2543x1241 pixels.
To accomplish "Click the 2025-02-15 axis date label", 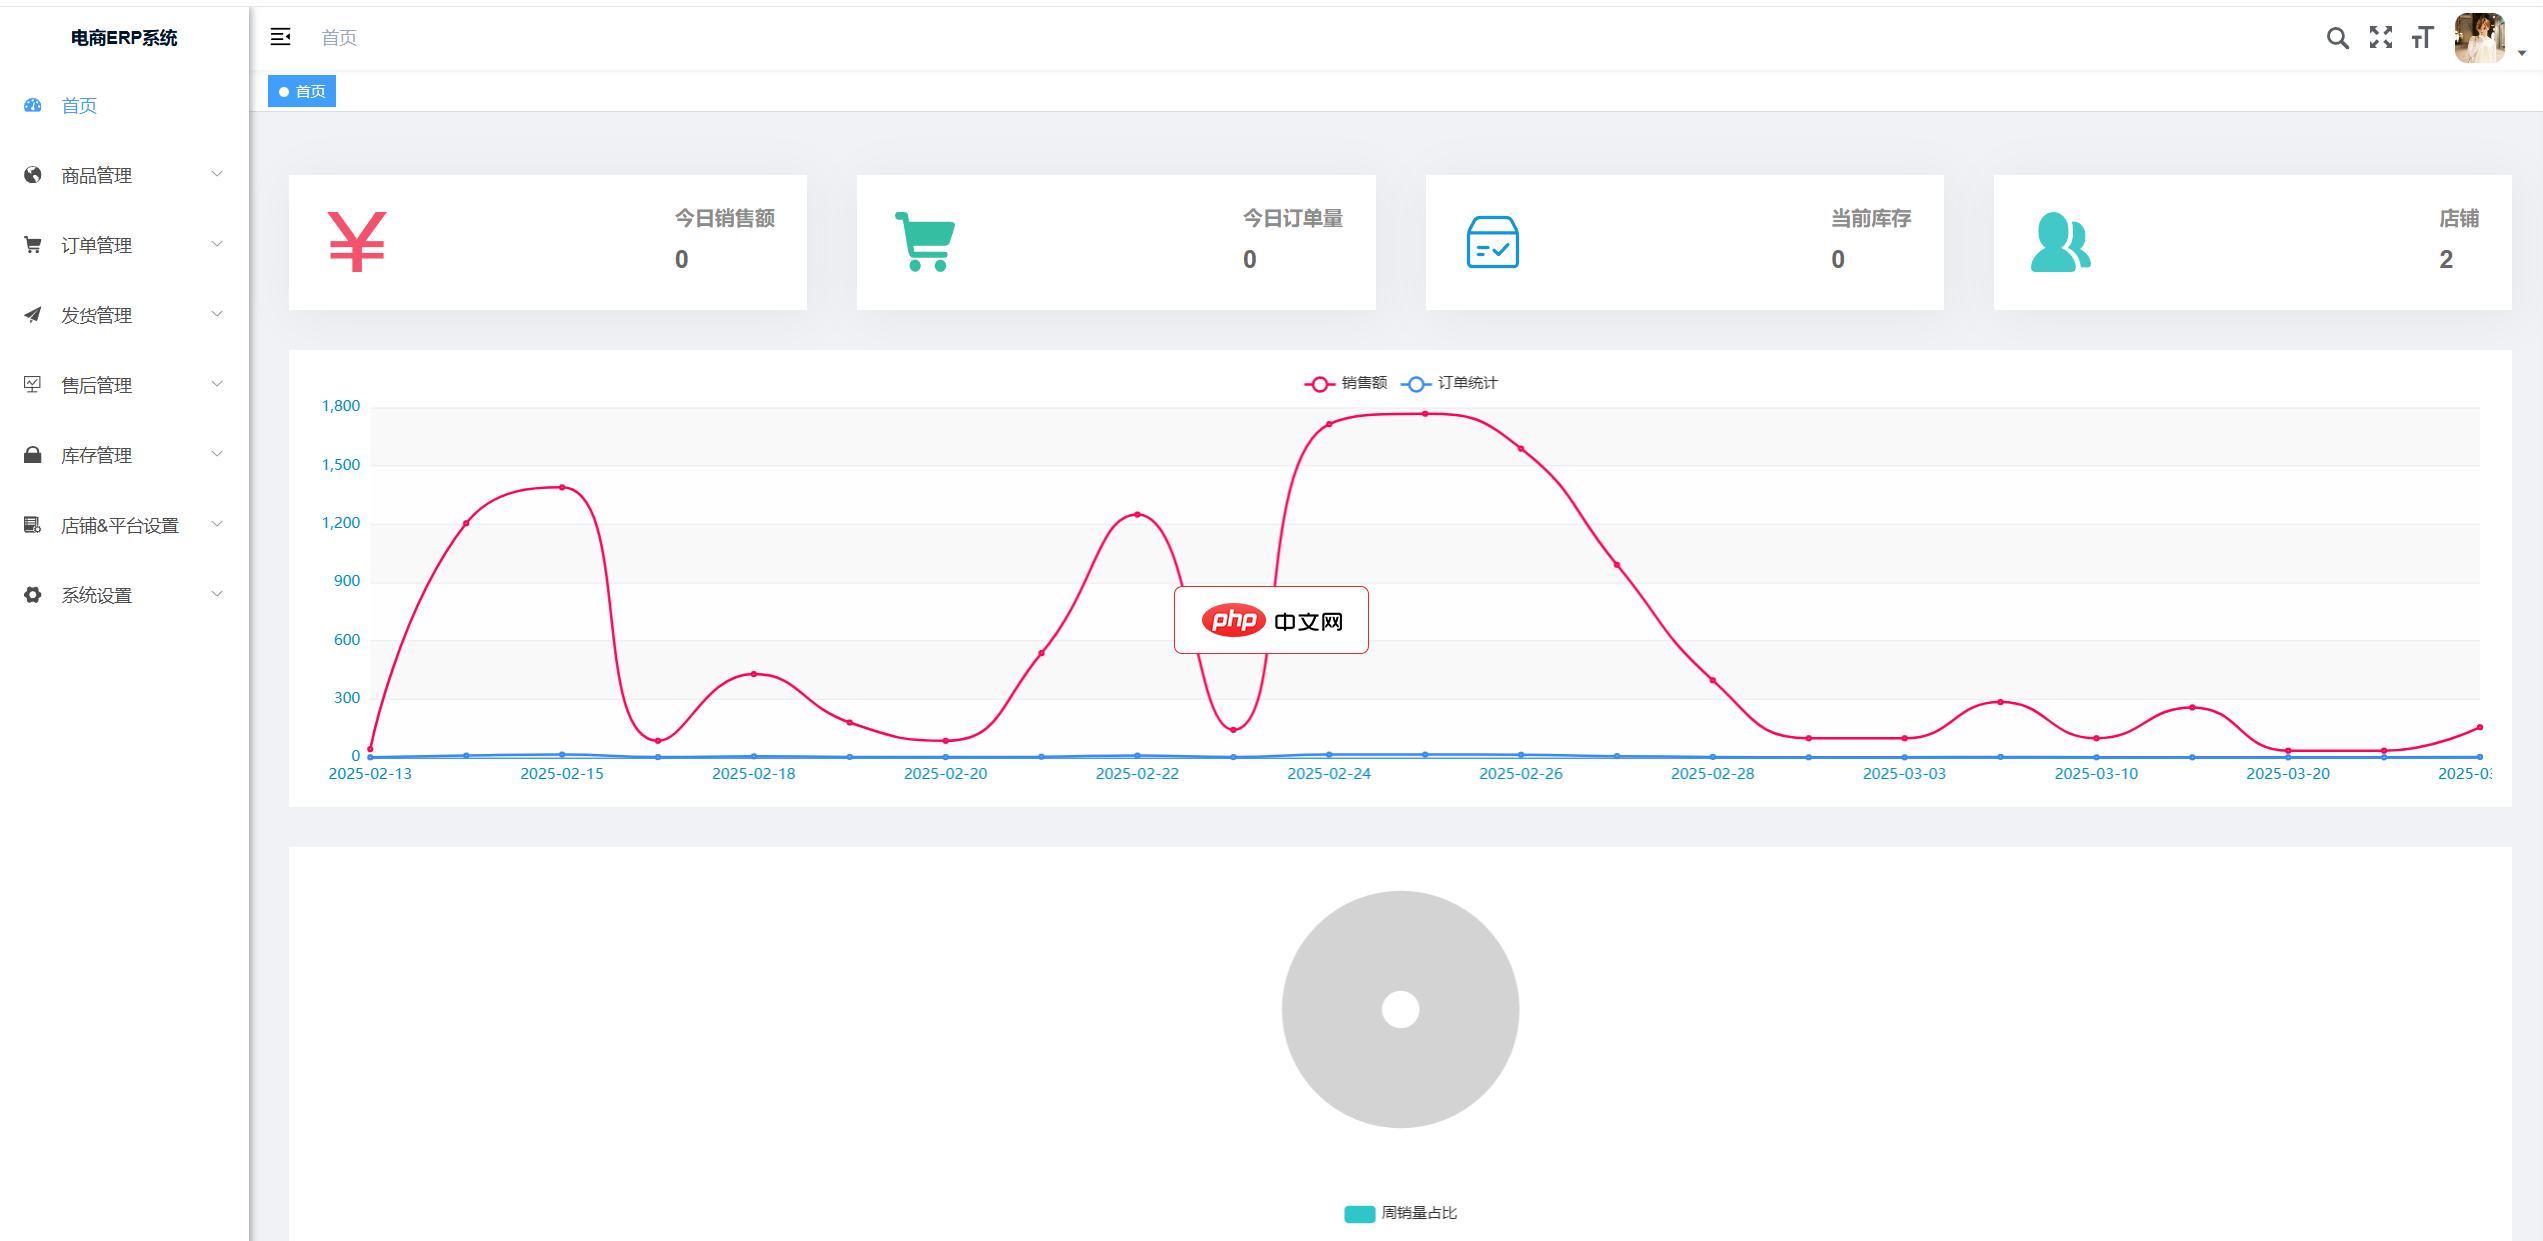I will point(562,774).
